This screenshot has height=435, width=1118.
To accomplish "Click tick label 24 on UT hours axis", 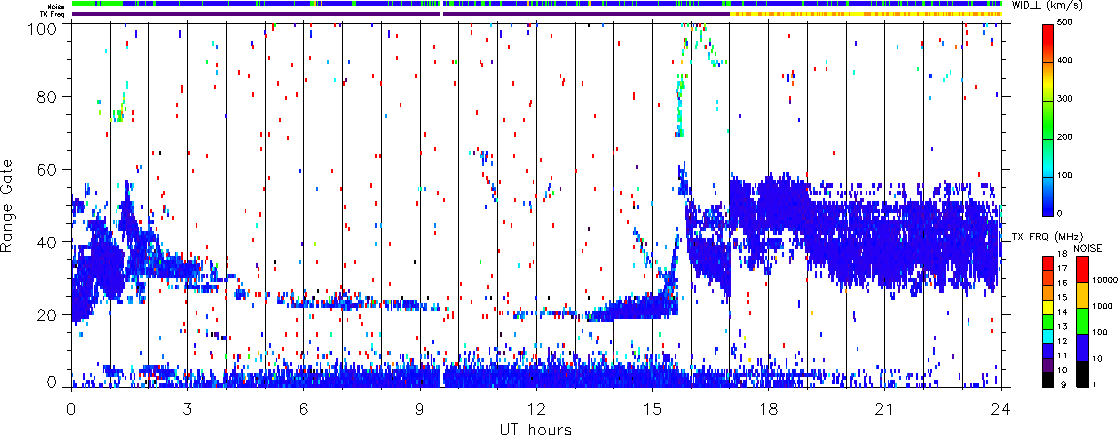I will point(1001,409).
